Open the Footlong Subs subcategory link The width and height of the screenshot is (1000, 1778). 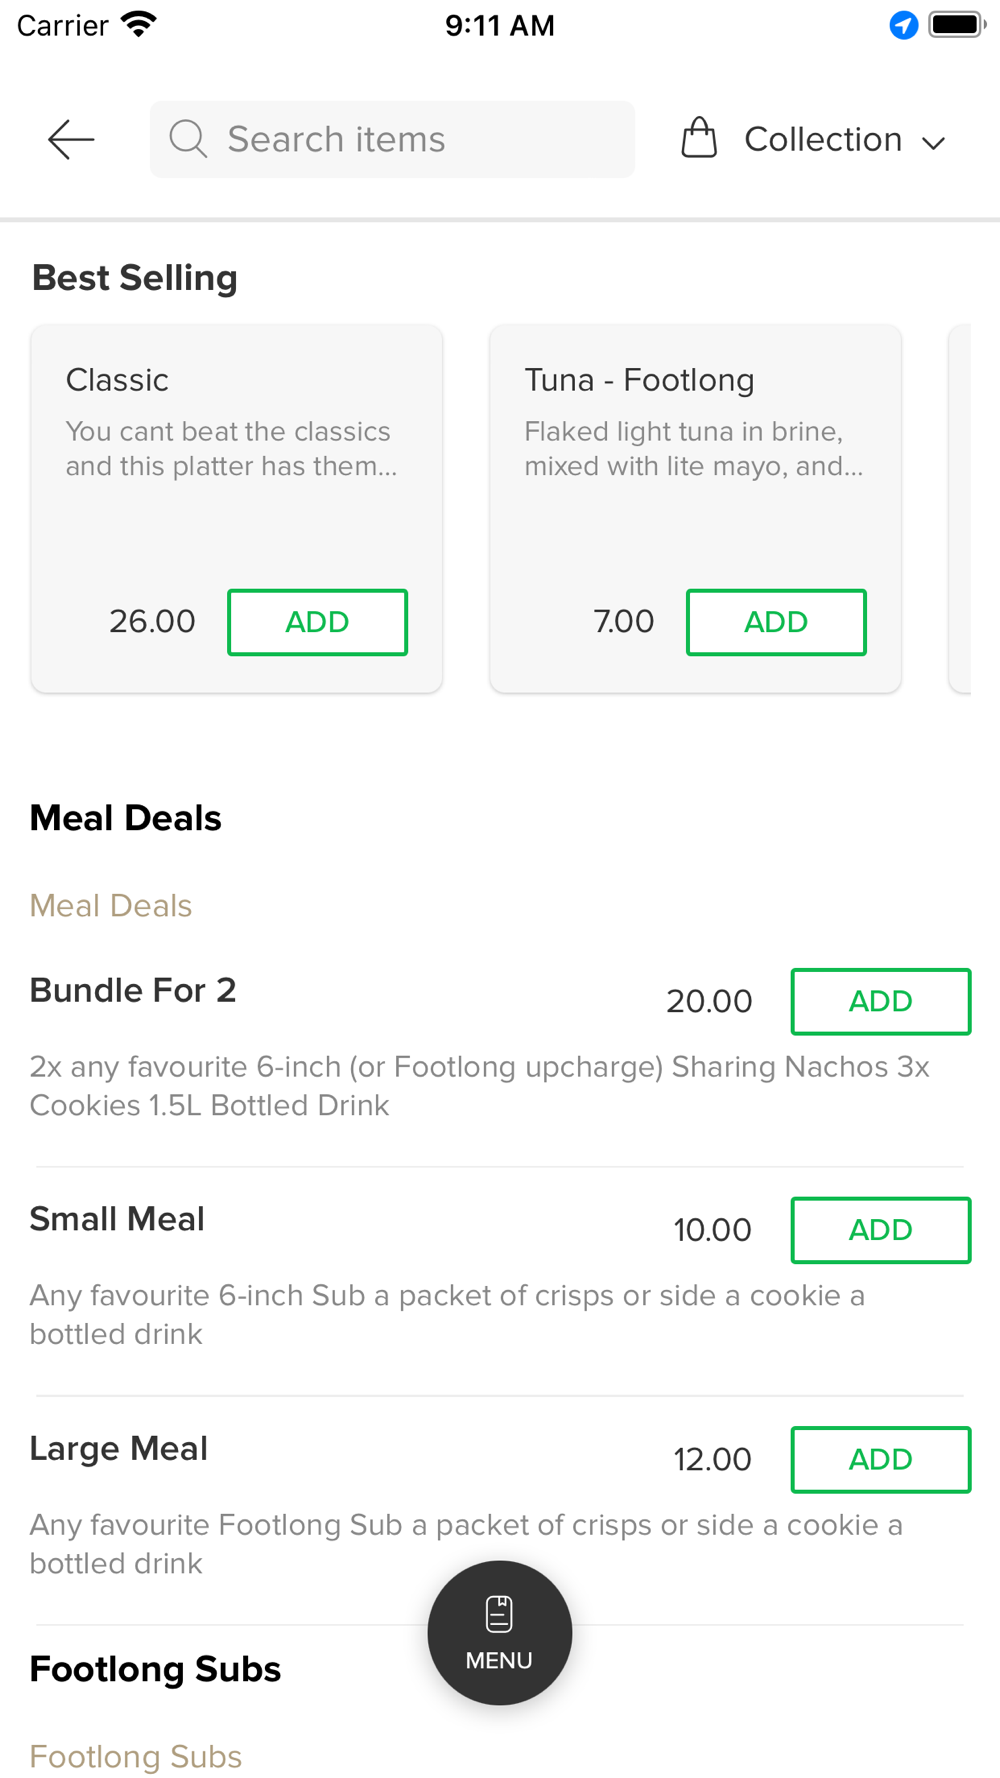(136, 1756)
